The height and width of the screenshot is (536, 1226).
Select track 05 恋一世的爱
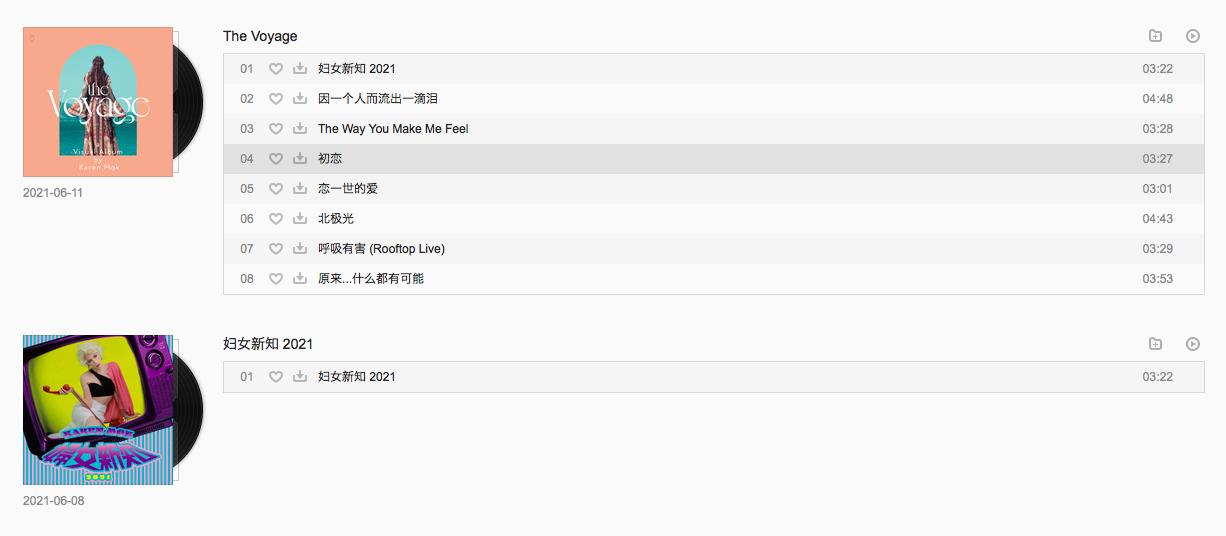714,189
